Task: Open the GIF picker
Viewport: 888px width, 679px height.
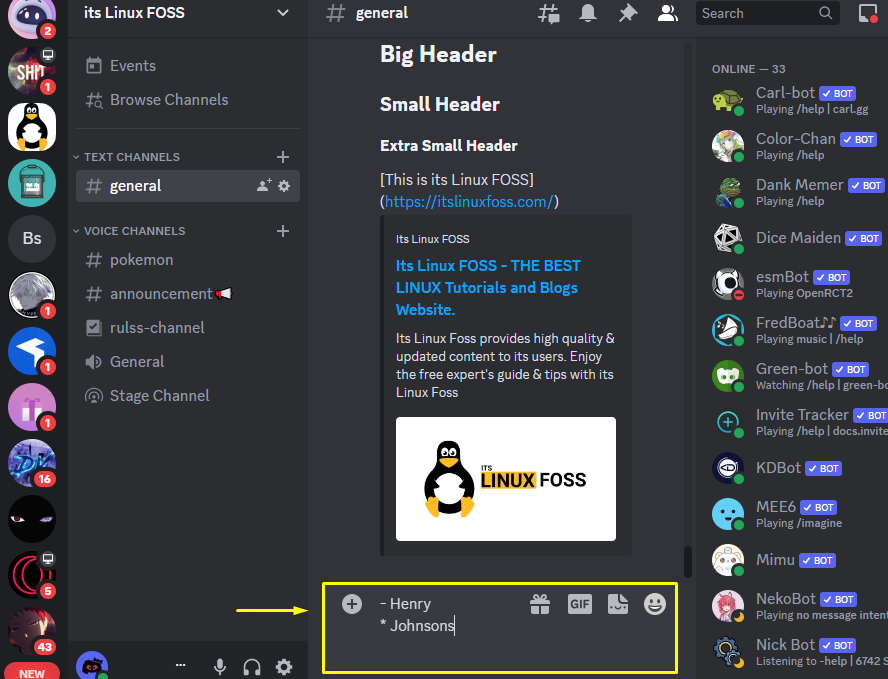Action: click(x=579, y=604)
